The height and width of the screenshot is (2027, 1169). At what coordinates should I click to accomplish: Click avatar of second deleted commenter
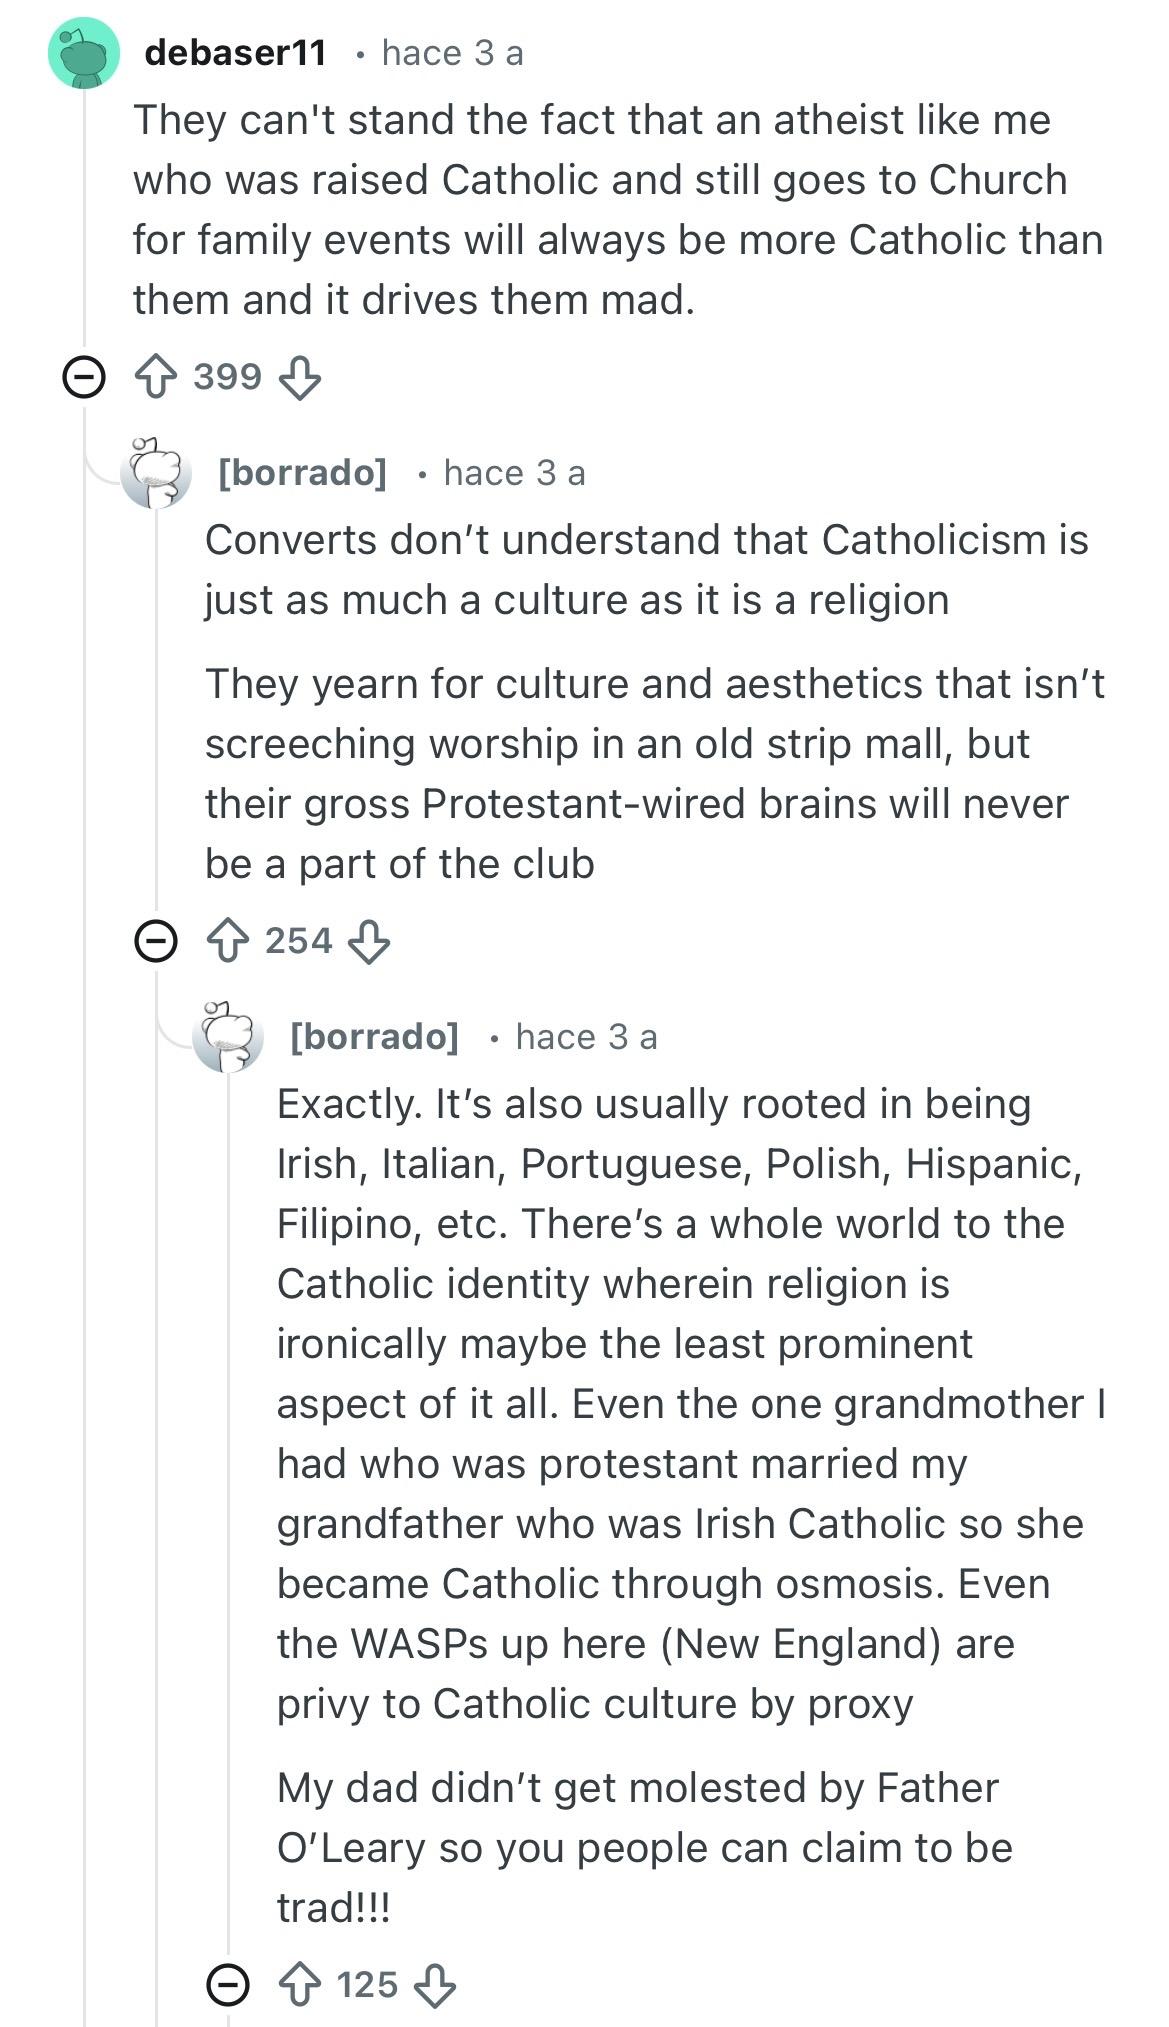tap(228, 1037)
